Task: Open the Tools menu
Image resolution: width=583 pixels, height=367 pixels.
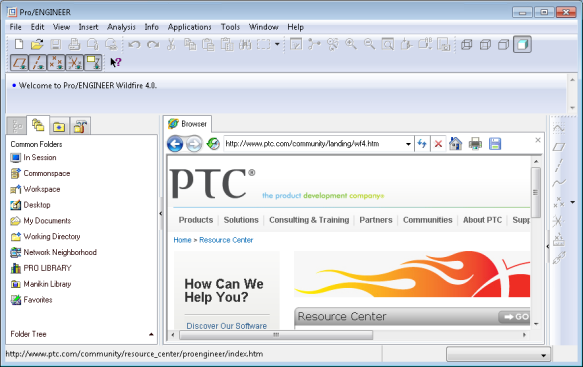Action: [230, 27]
